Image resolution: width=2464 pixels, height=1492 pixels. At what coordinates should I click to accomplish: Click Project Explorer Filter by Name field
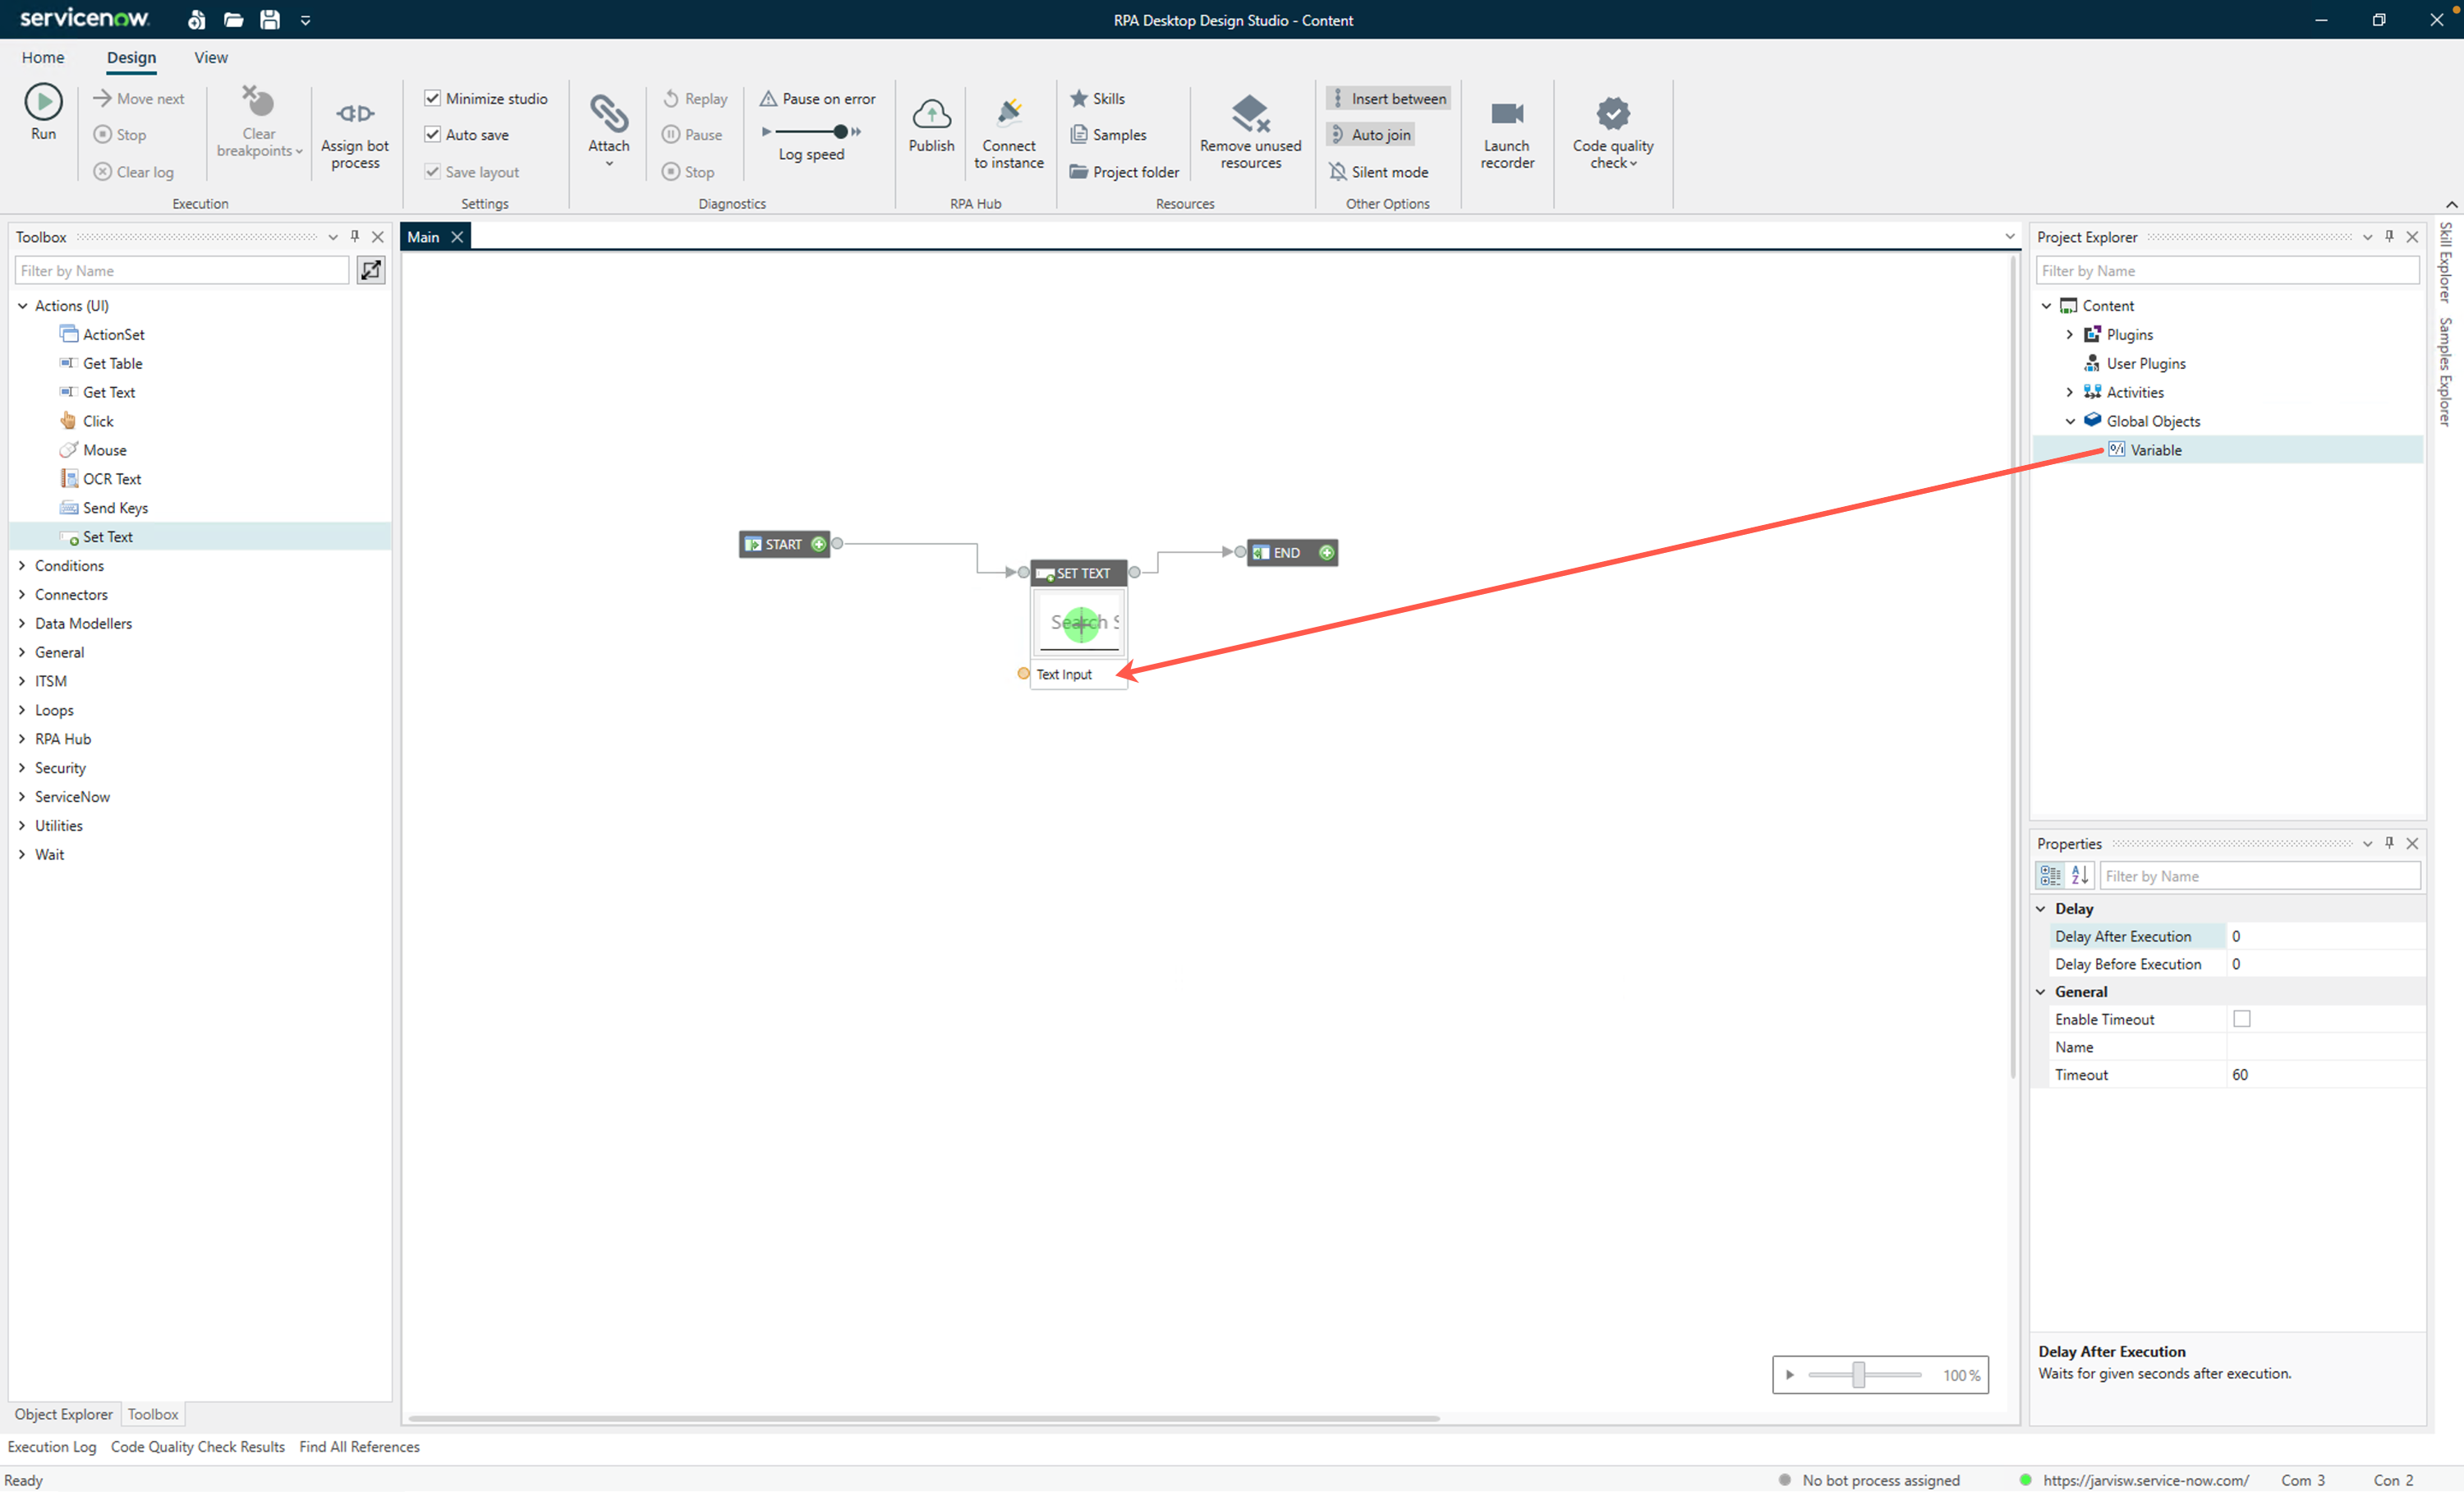click(2227, 270)
